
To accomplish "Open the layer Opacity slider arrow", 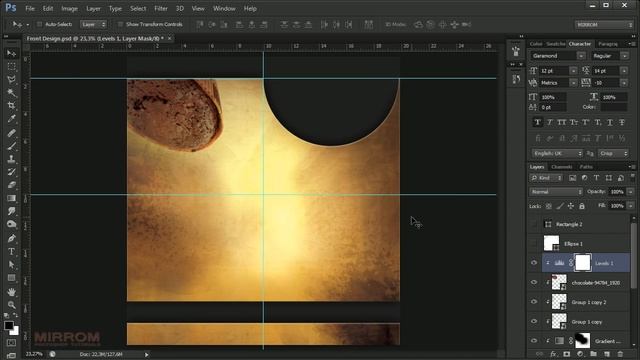I will pos(630,192).
